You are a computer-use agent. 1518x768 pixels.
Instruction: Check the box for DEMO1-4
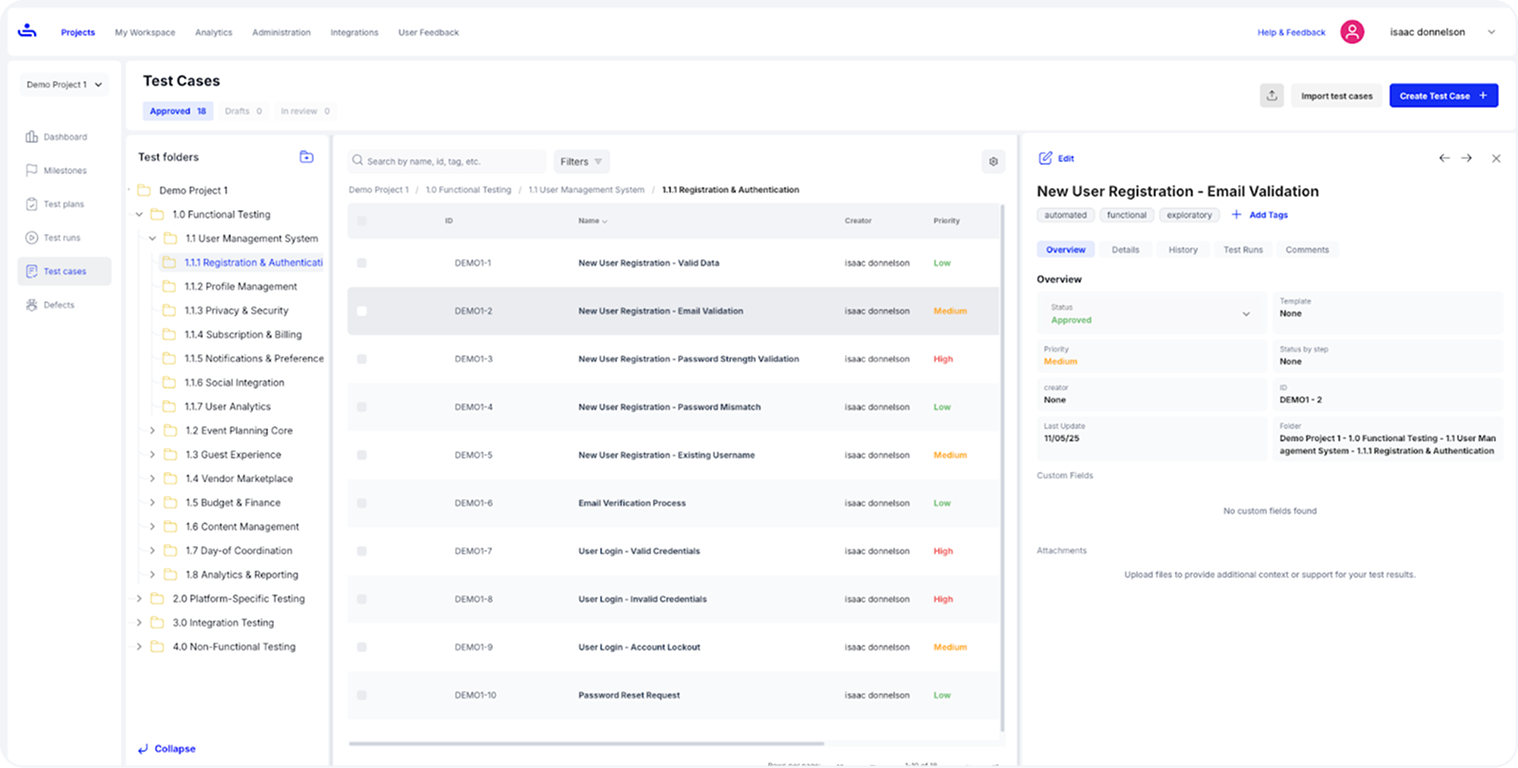click(362, 407)
